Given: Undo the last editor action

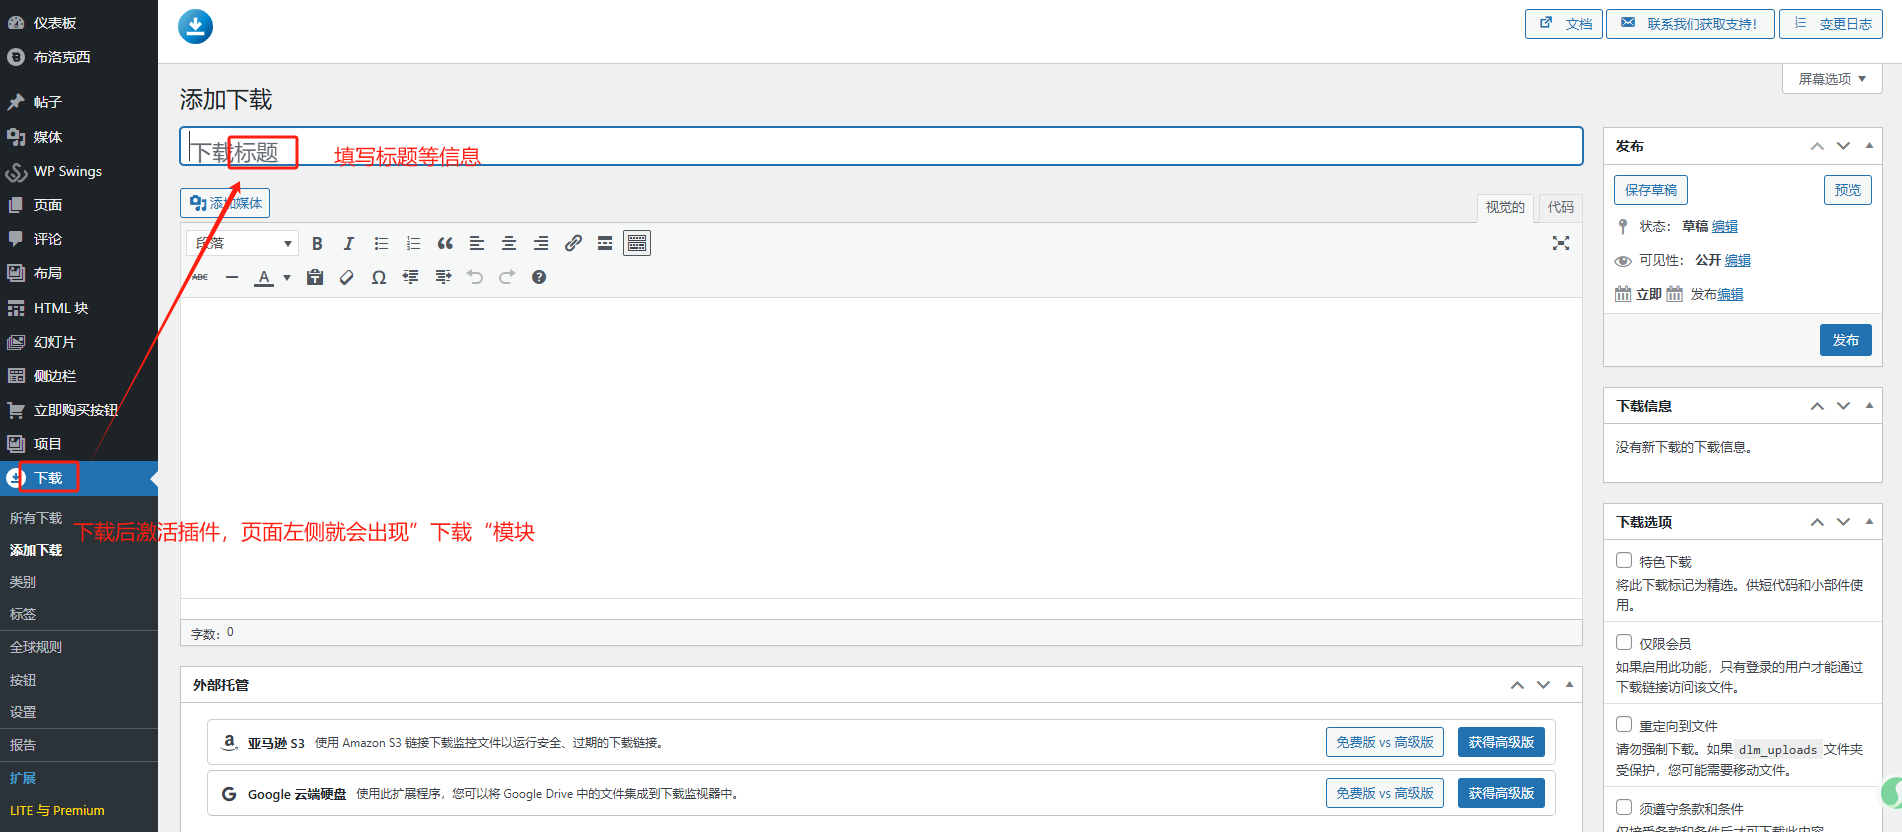Looking at the screenshot, I should pos(475,277).
